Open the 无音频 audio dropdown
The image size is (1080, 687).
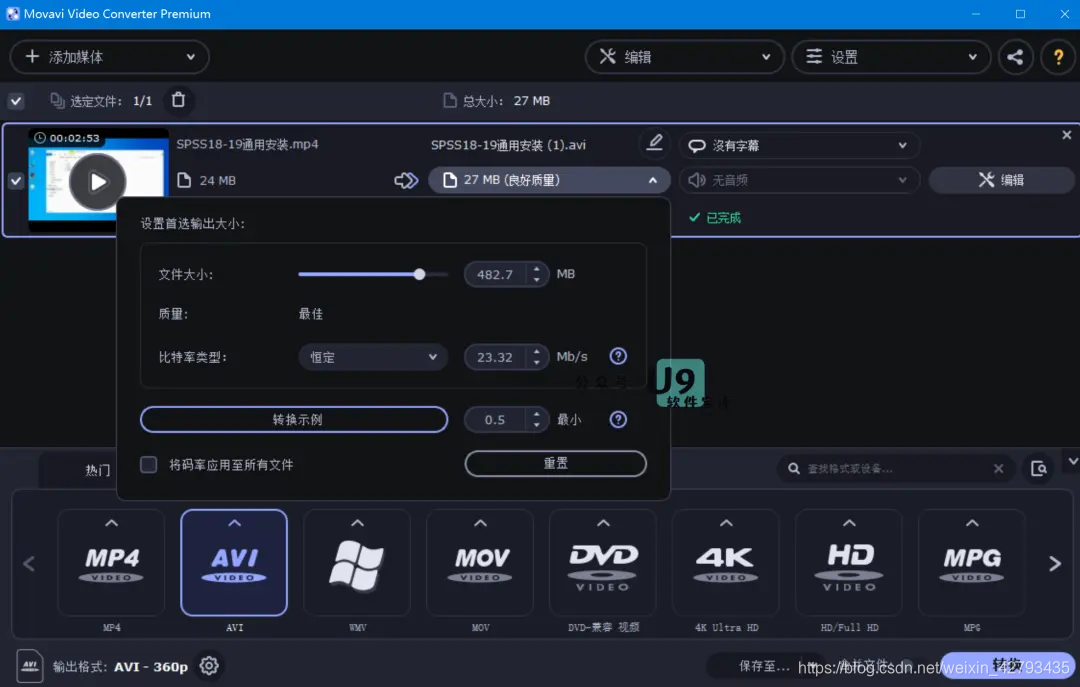click(800, 180)
